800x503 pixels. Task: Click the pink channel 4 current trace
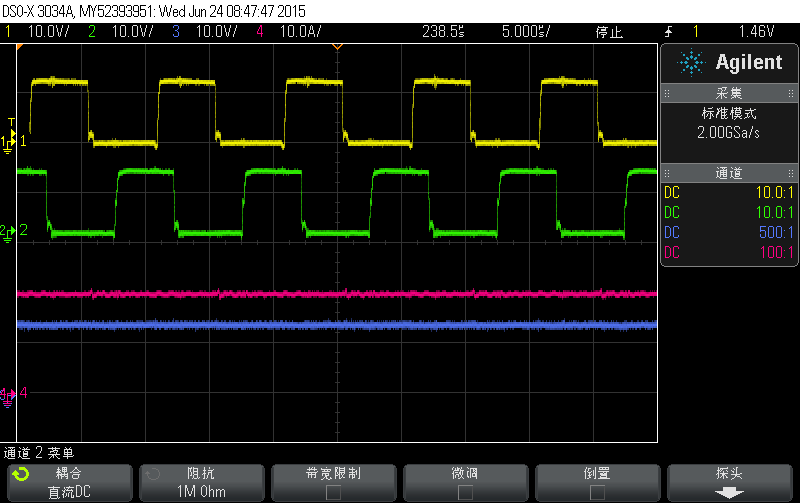point(337,294)
